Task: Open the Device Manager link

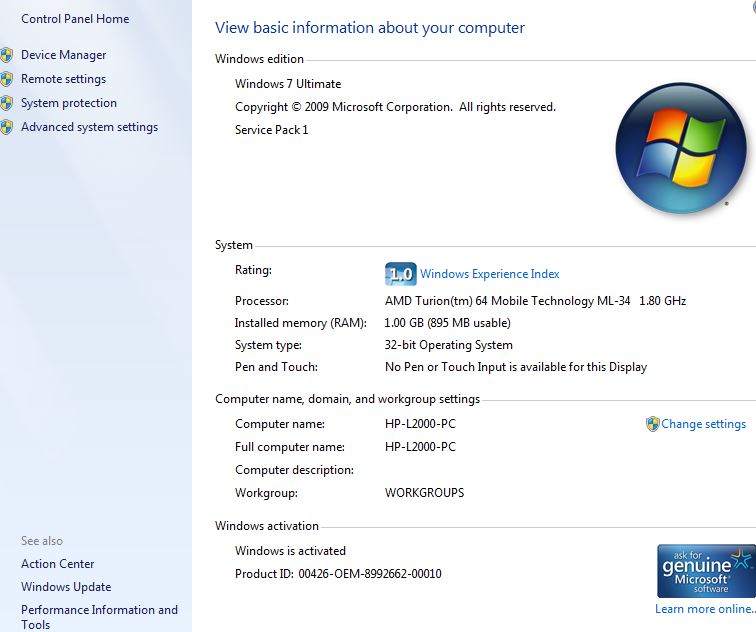Action: pyautogui.click(x=63, y=55)
